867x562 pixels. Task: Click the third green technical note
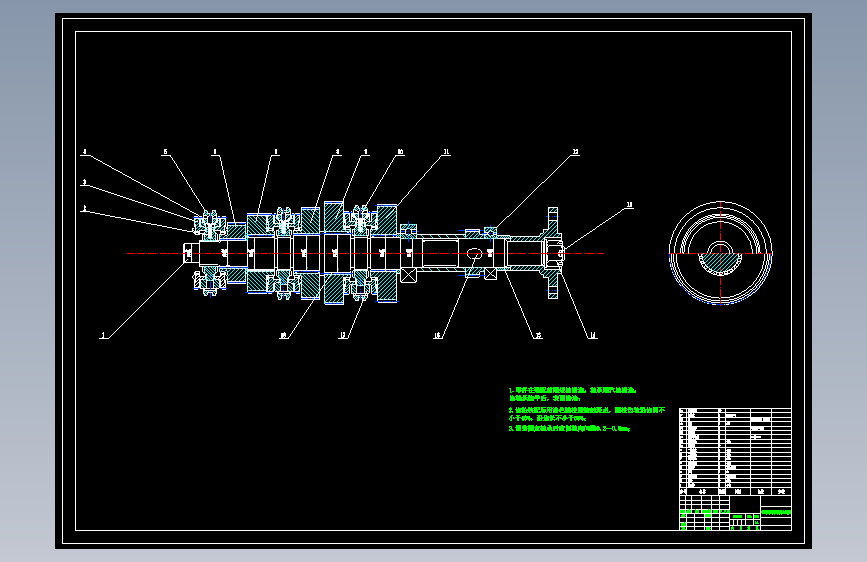[569, 428]
